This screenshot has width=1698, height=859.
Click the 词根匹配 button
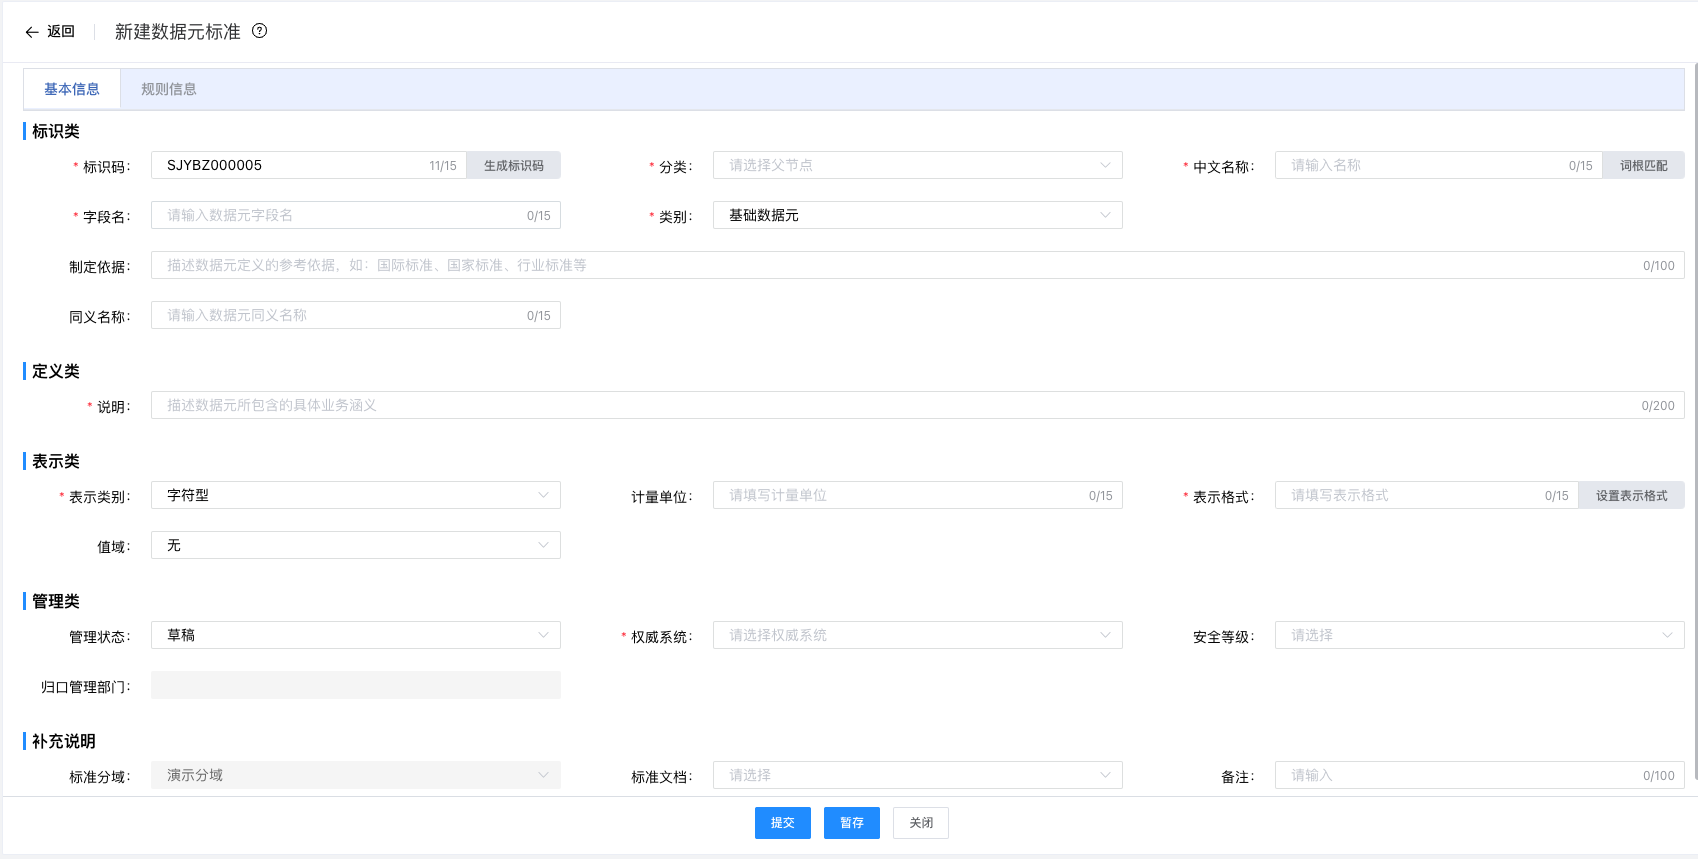1643,166
